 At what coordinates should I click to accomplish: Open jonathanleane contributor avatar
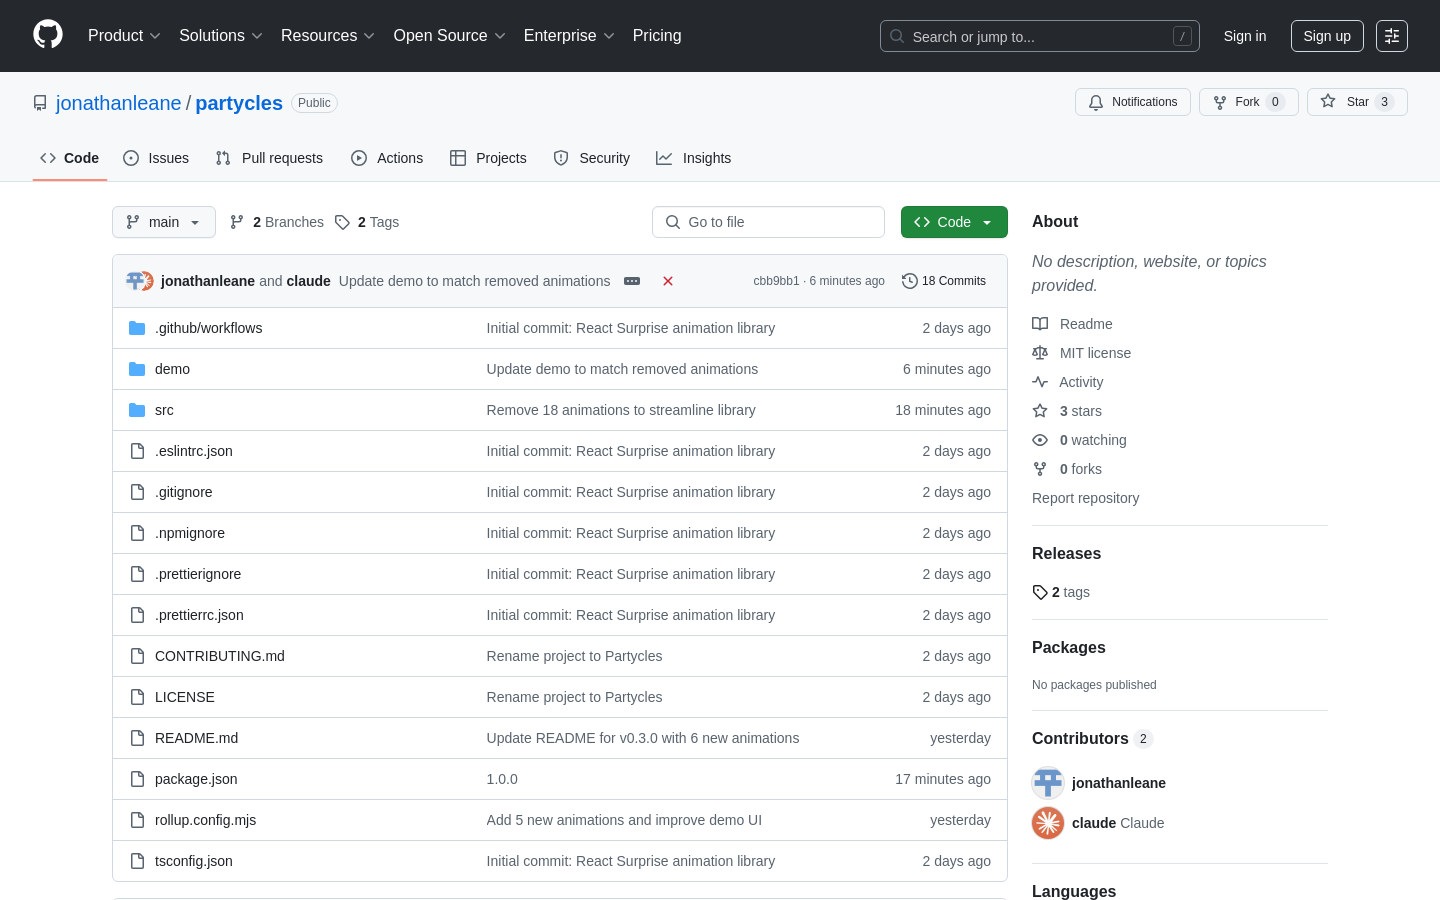click(1048, 783)
